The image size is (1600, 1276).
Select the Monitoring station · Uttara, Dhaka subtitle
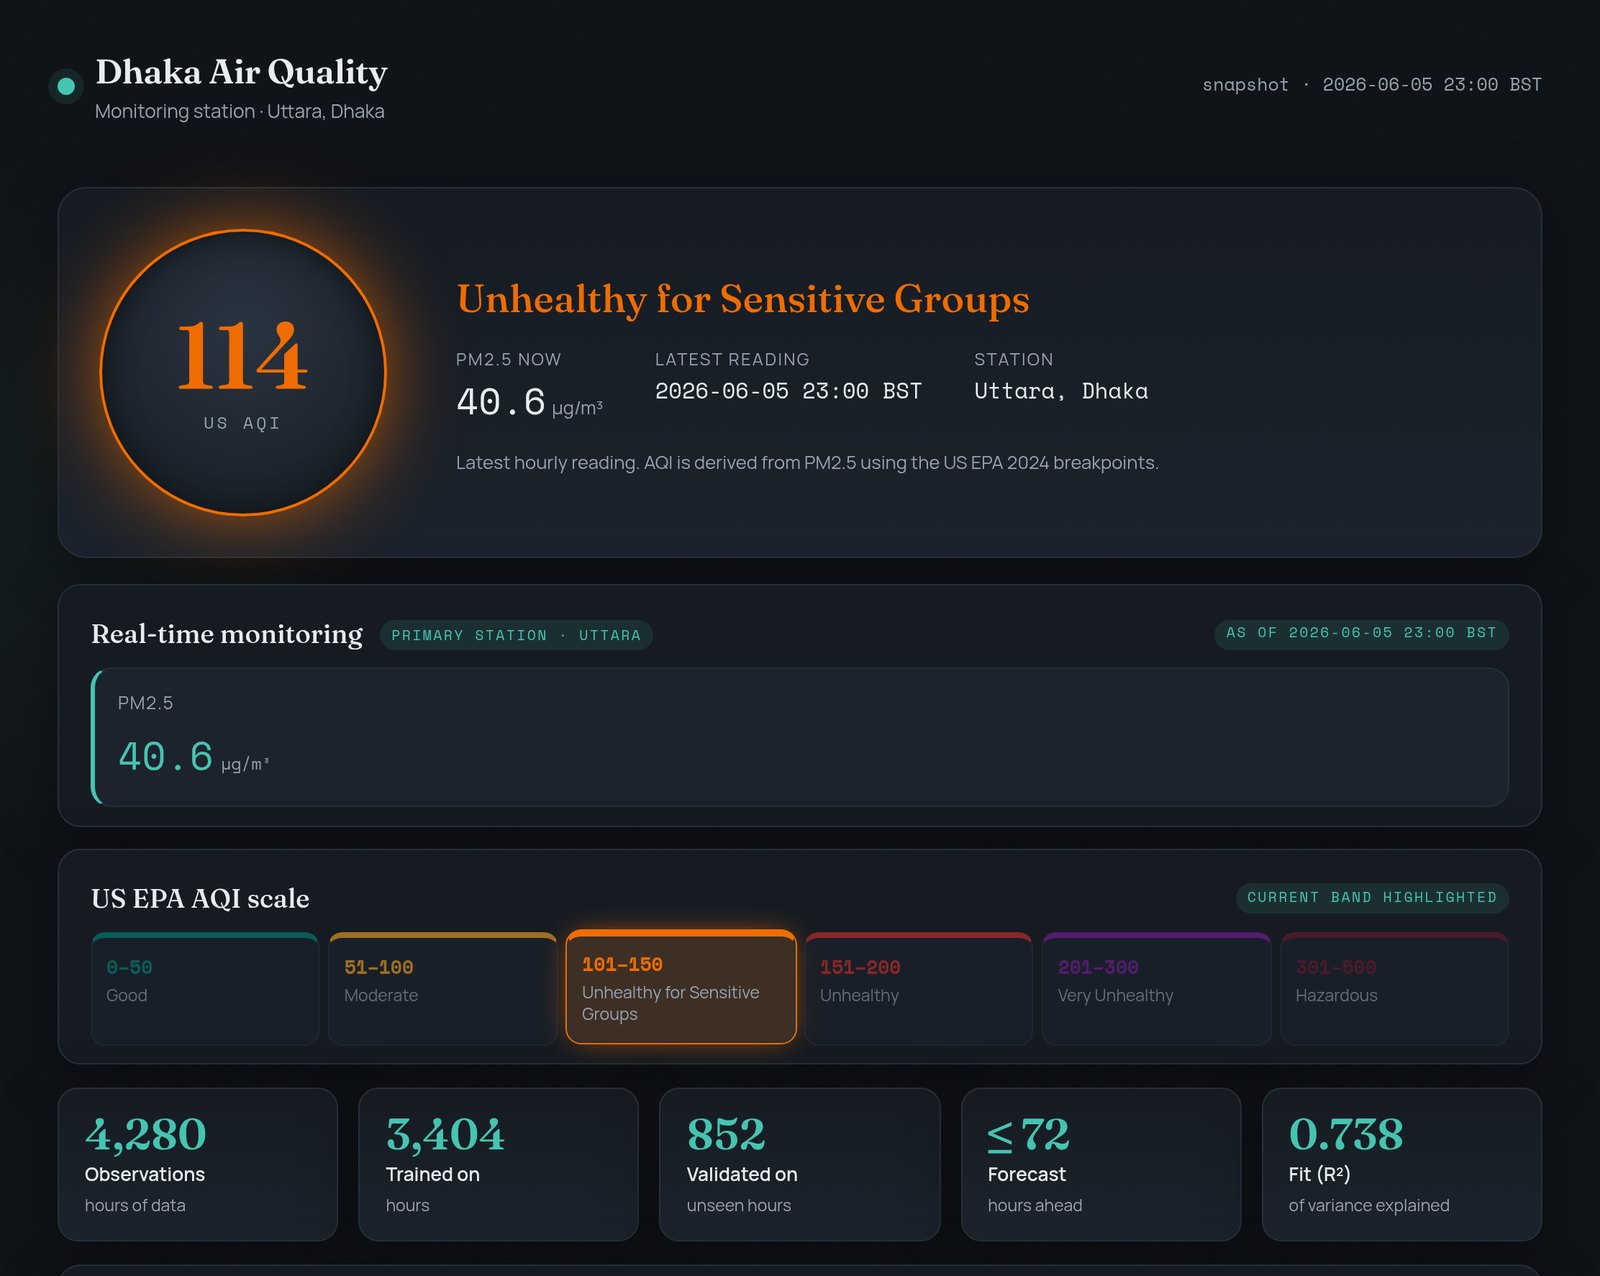[239, 111]
